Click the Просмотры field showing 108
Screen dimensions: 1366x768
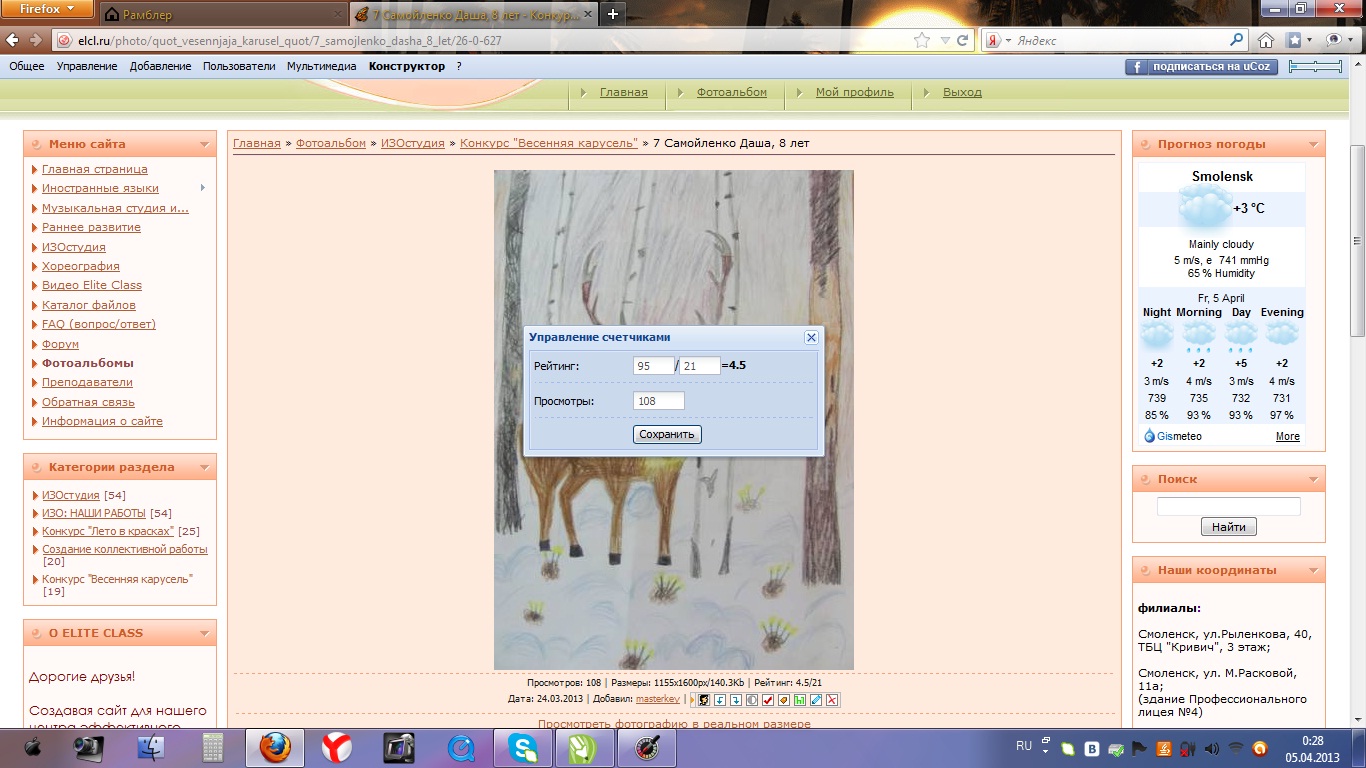[x=659, y=401]
